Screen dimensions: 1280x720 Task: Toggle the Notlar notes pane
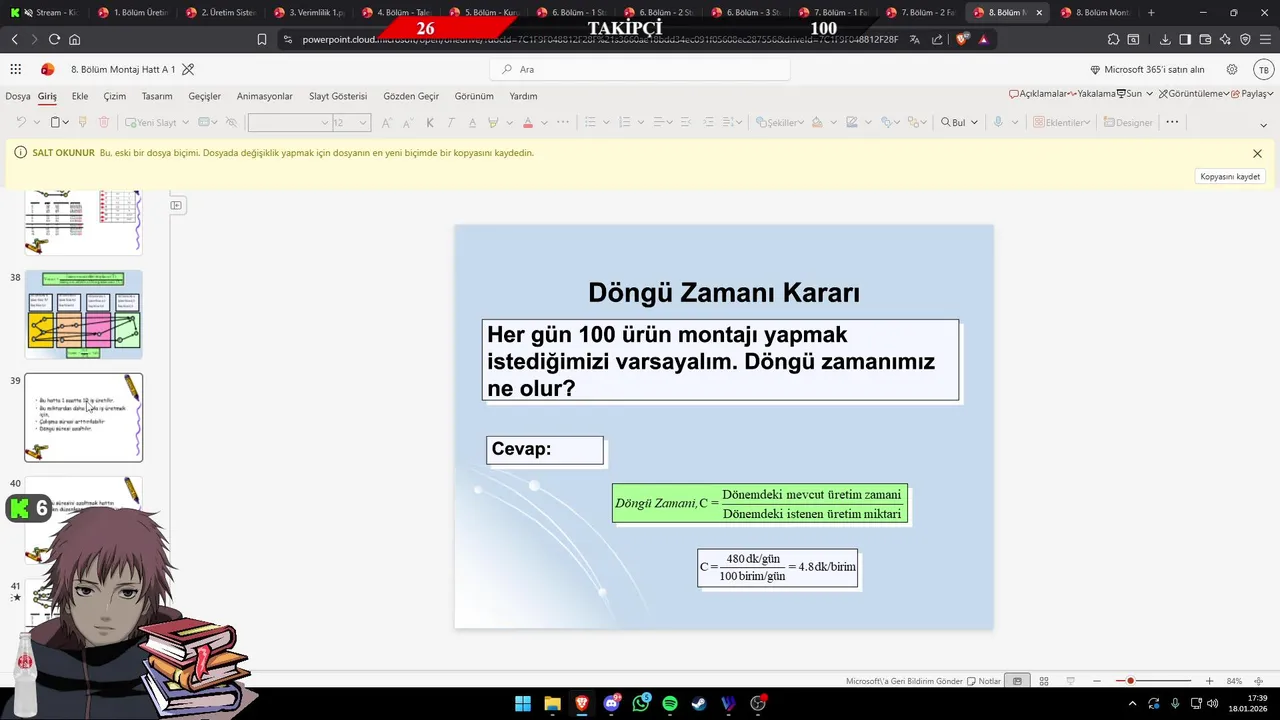[984, 681]
